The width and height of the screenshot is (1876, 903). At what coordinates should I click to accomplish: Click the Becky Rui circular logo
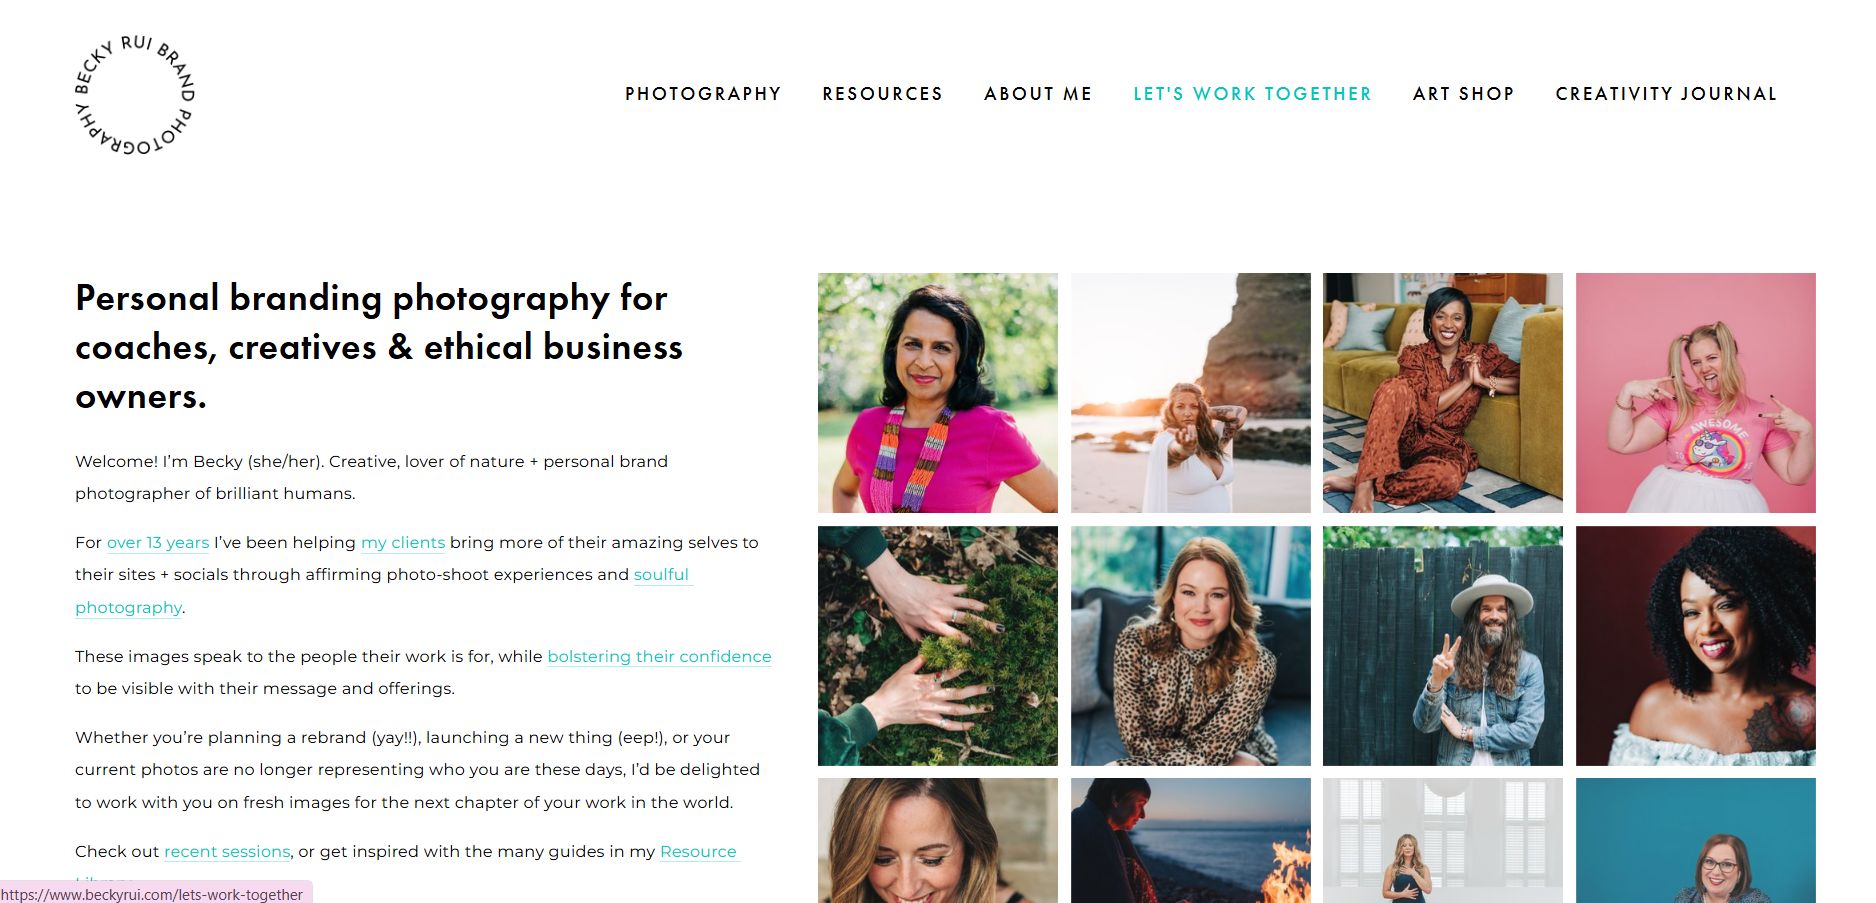135,95
